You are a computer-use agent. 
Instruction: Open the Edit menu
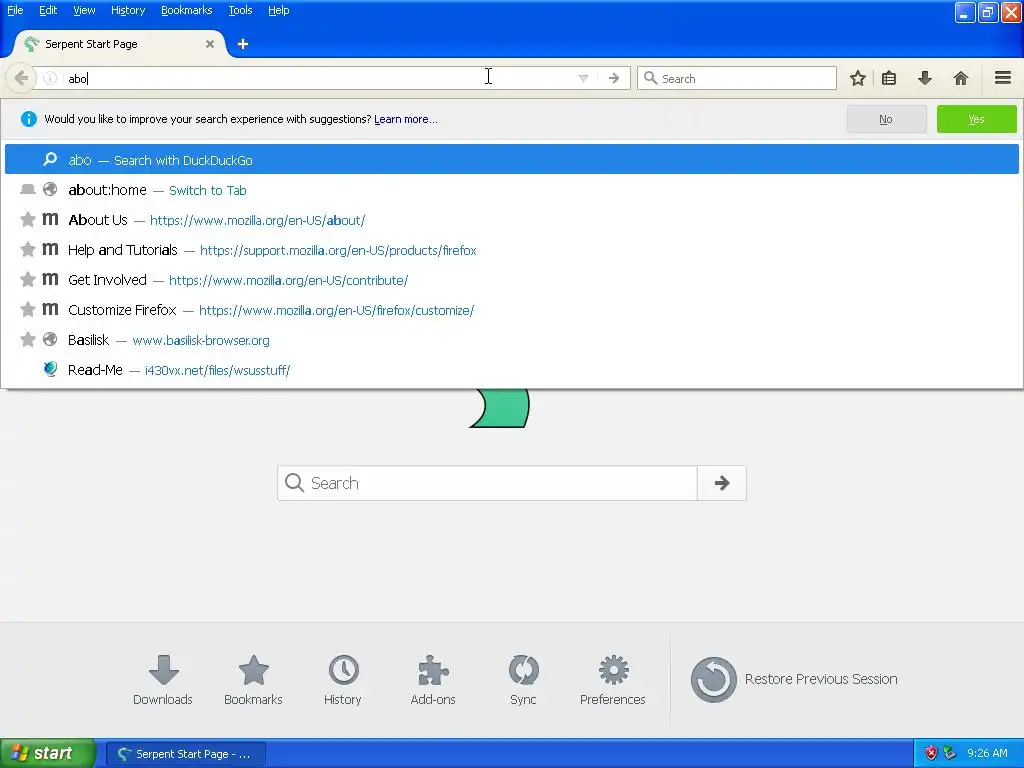[48, 10]
